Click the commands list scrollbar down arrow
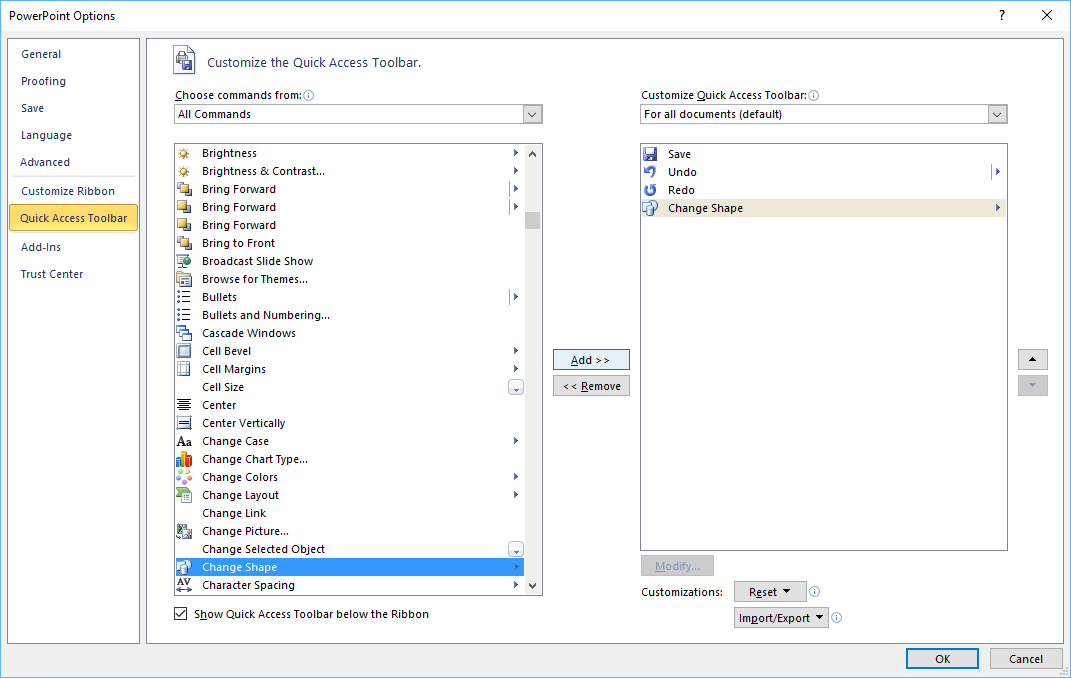 click(x=532, y=586)
